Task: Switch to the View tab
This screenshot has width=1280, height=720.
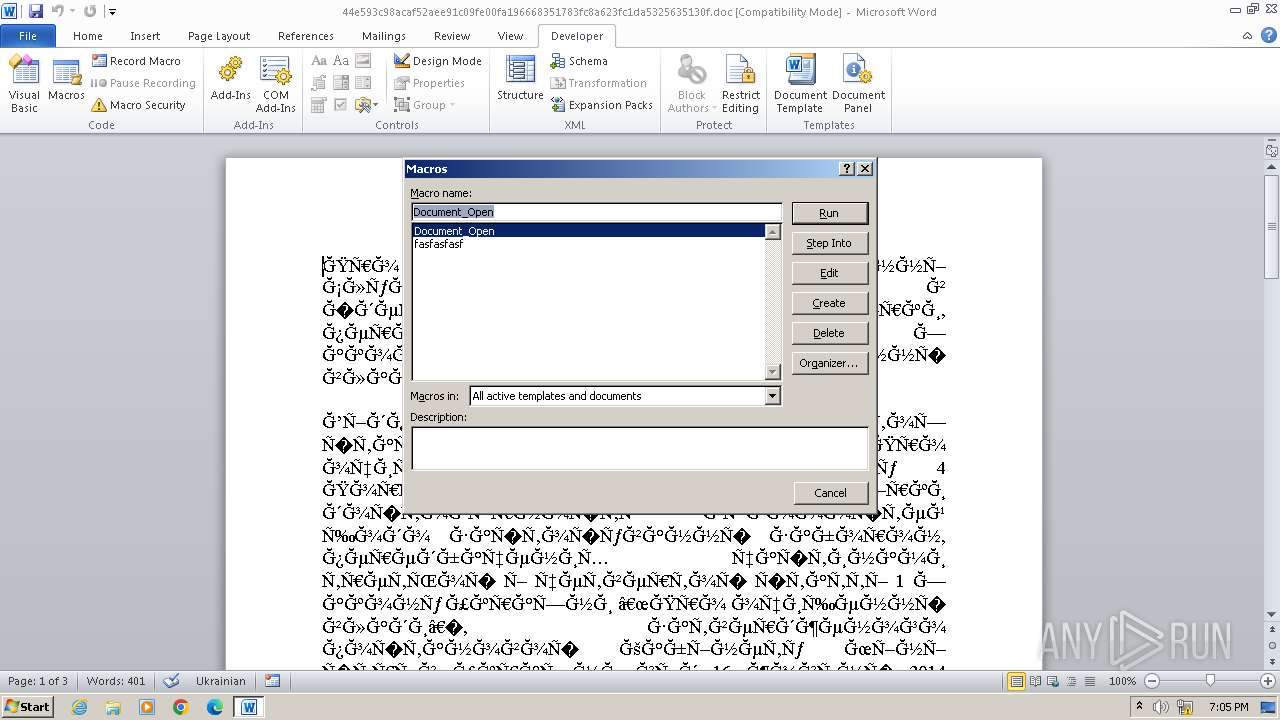Action: (510, 35)
